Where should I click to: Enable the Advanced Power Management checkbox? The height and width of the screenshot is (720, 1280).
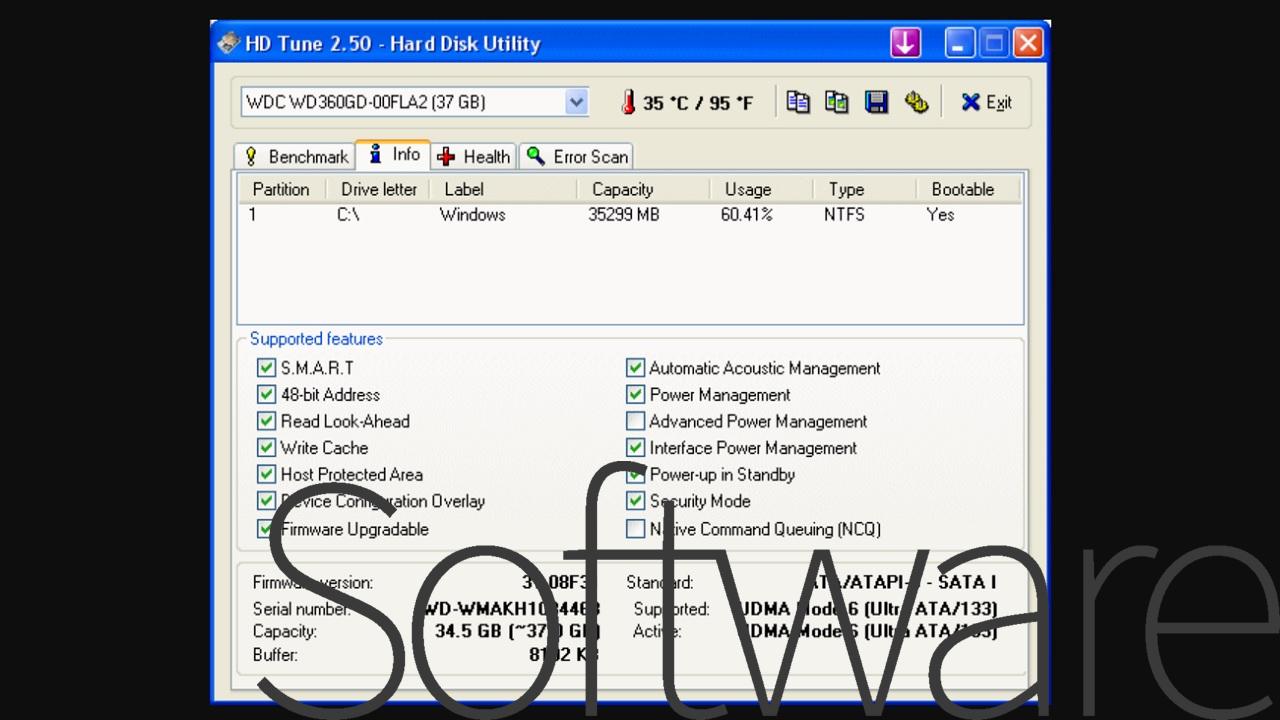[x=635, y=421]
